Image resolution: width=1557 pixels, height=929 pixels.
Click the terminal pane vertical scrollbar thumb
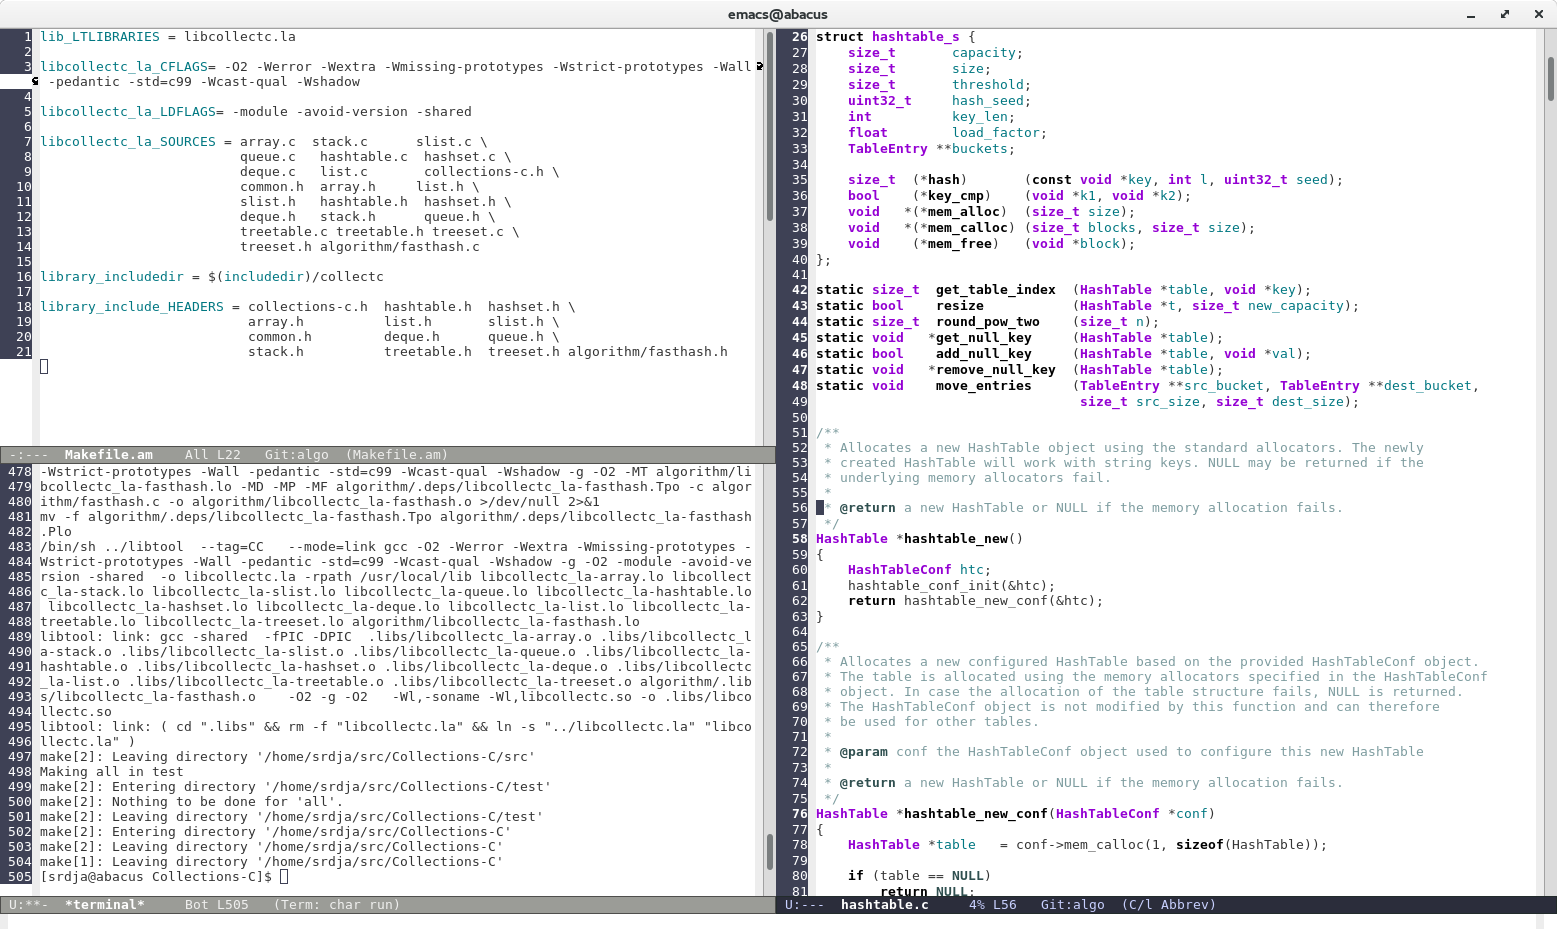769,852
